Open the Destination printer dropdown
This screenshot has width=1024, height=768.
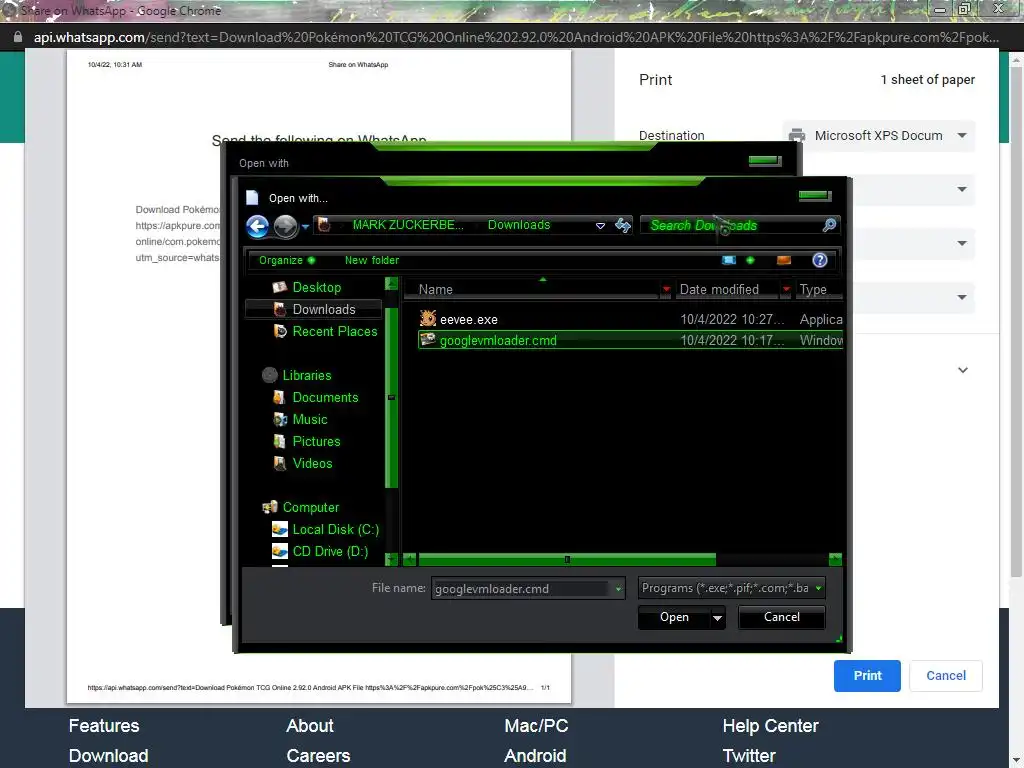click(x=878, y=136)
